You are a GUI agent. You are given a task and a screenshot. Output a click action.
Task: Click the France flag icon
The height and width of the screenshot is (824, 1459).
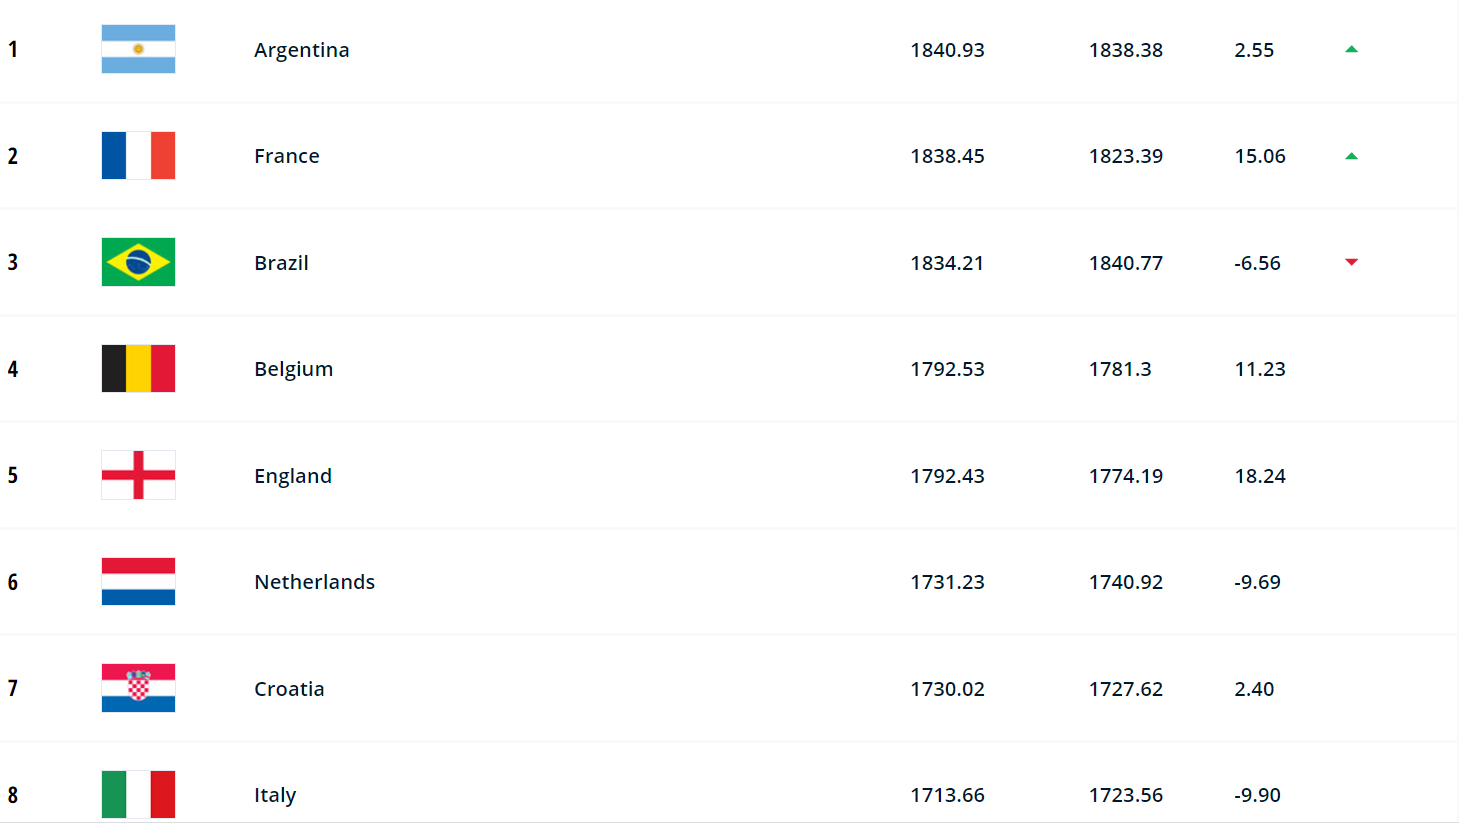[x=138, y=156]
